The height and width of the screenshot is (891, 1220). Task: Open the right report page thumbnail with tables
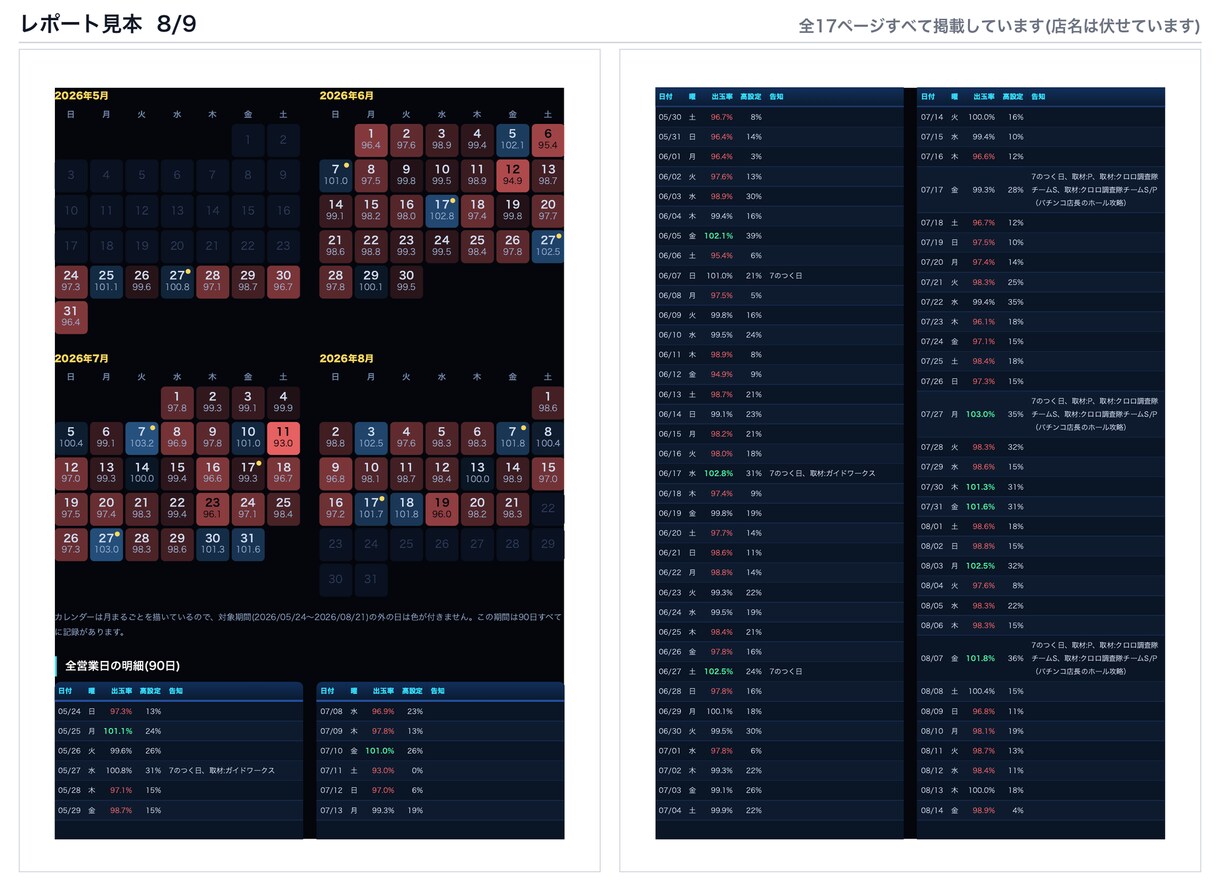pos(910,460)
